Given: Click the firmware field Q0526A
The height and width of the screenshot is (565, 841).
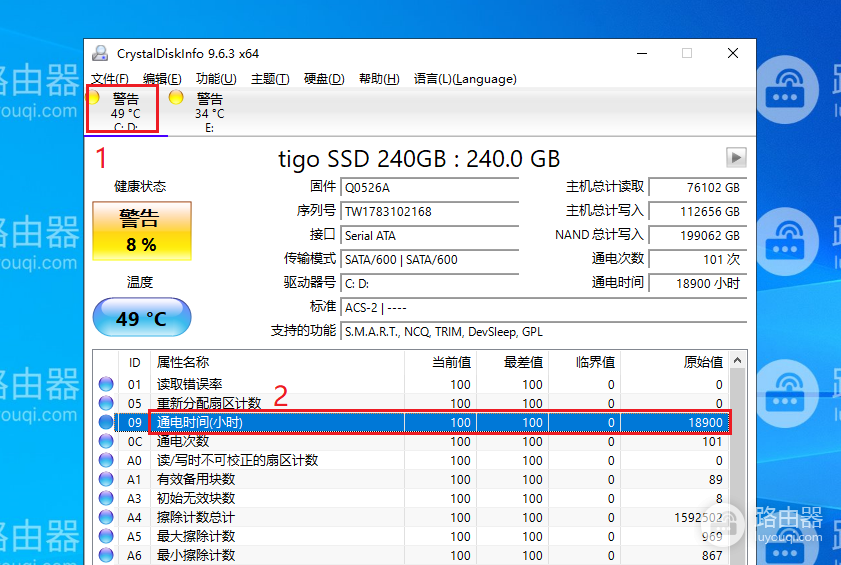Looking at the screenshot, I should click(430, 187).
